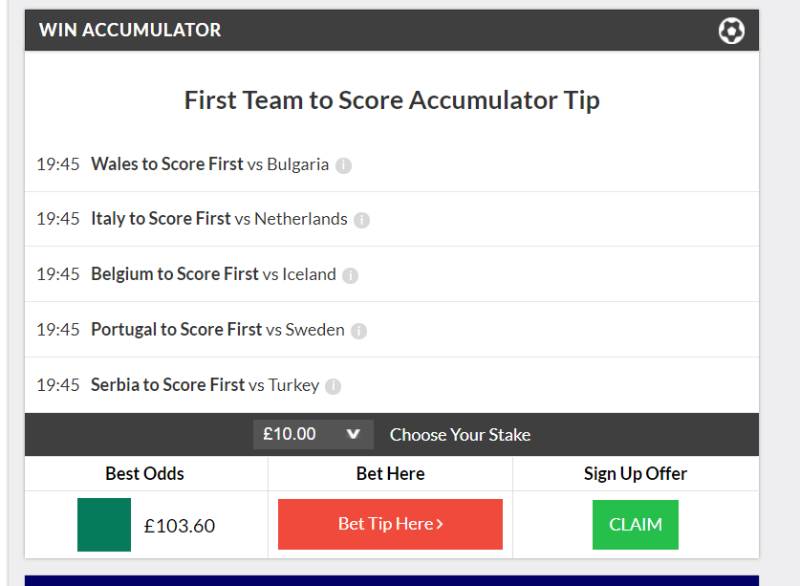The width and height of the screenshot is (800, 586).
Task: Open info icon beside Wales vs Bulgaria
Action: [x=342, y=165]
